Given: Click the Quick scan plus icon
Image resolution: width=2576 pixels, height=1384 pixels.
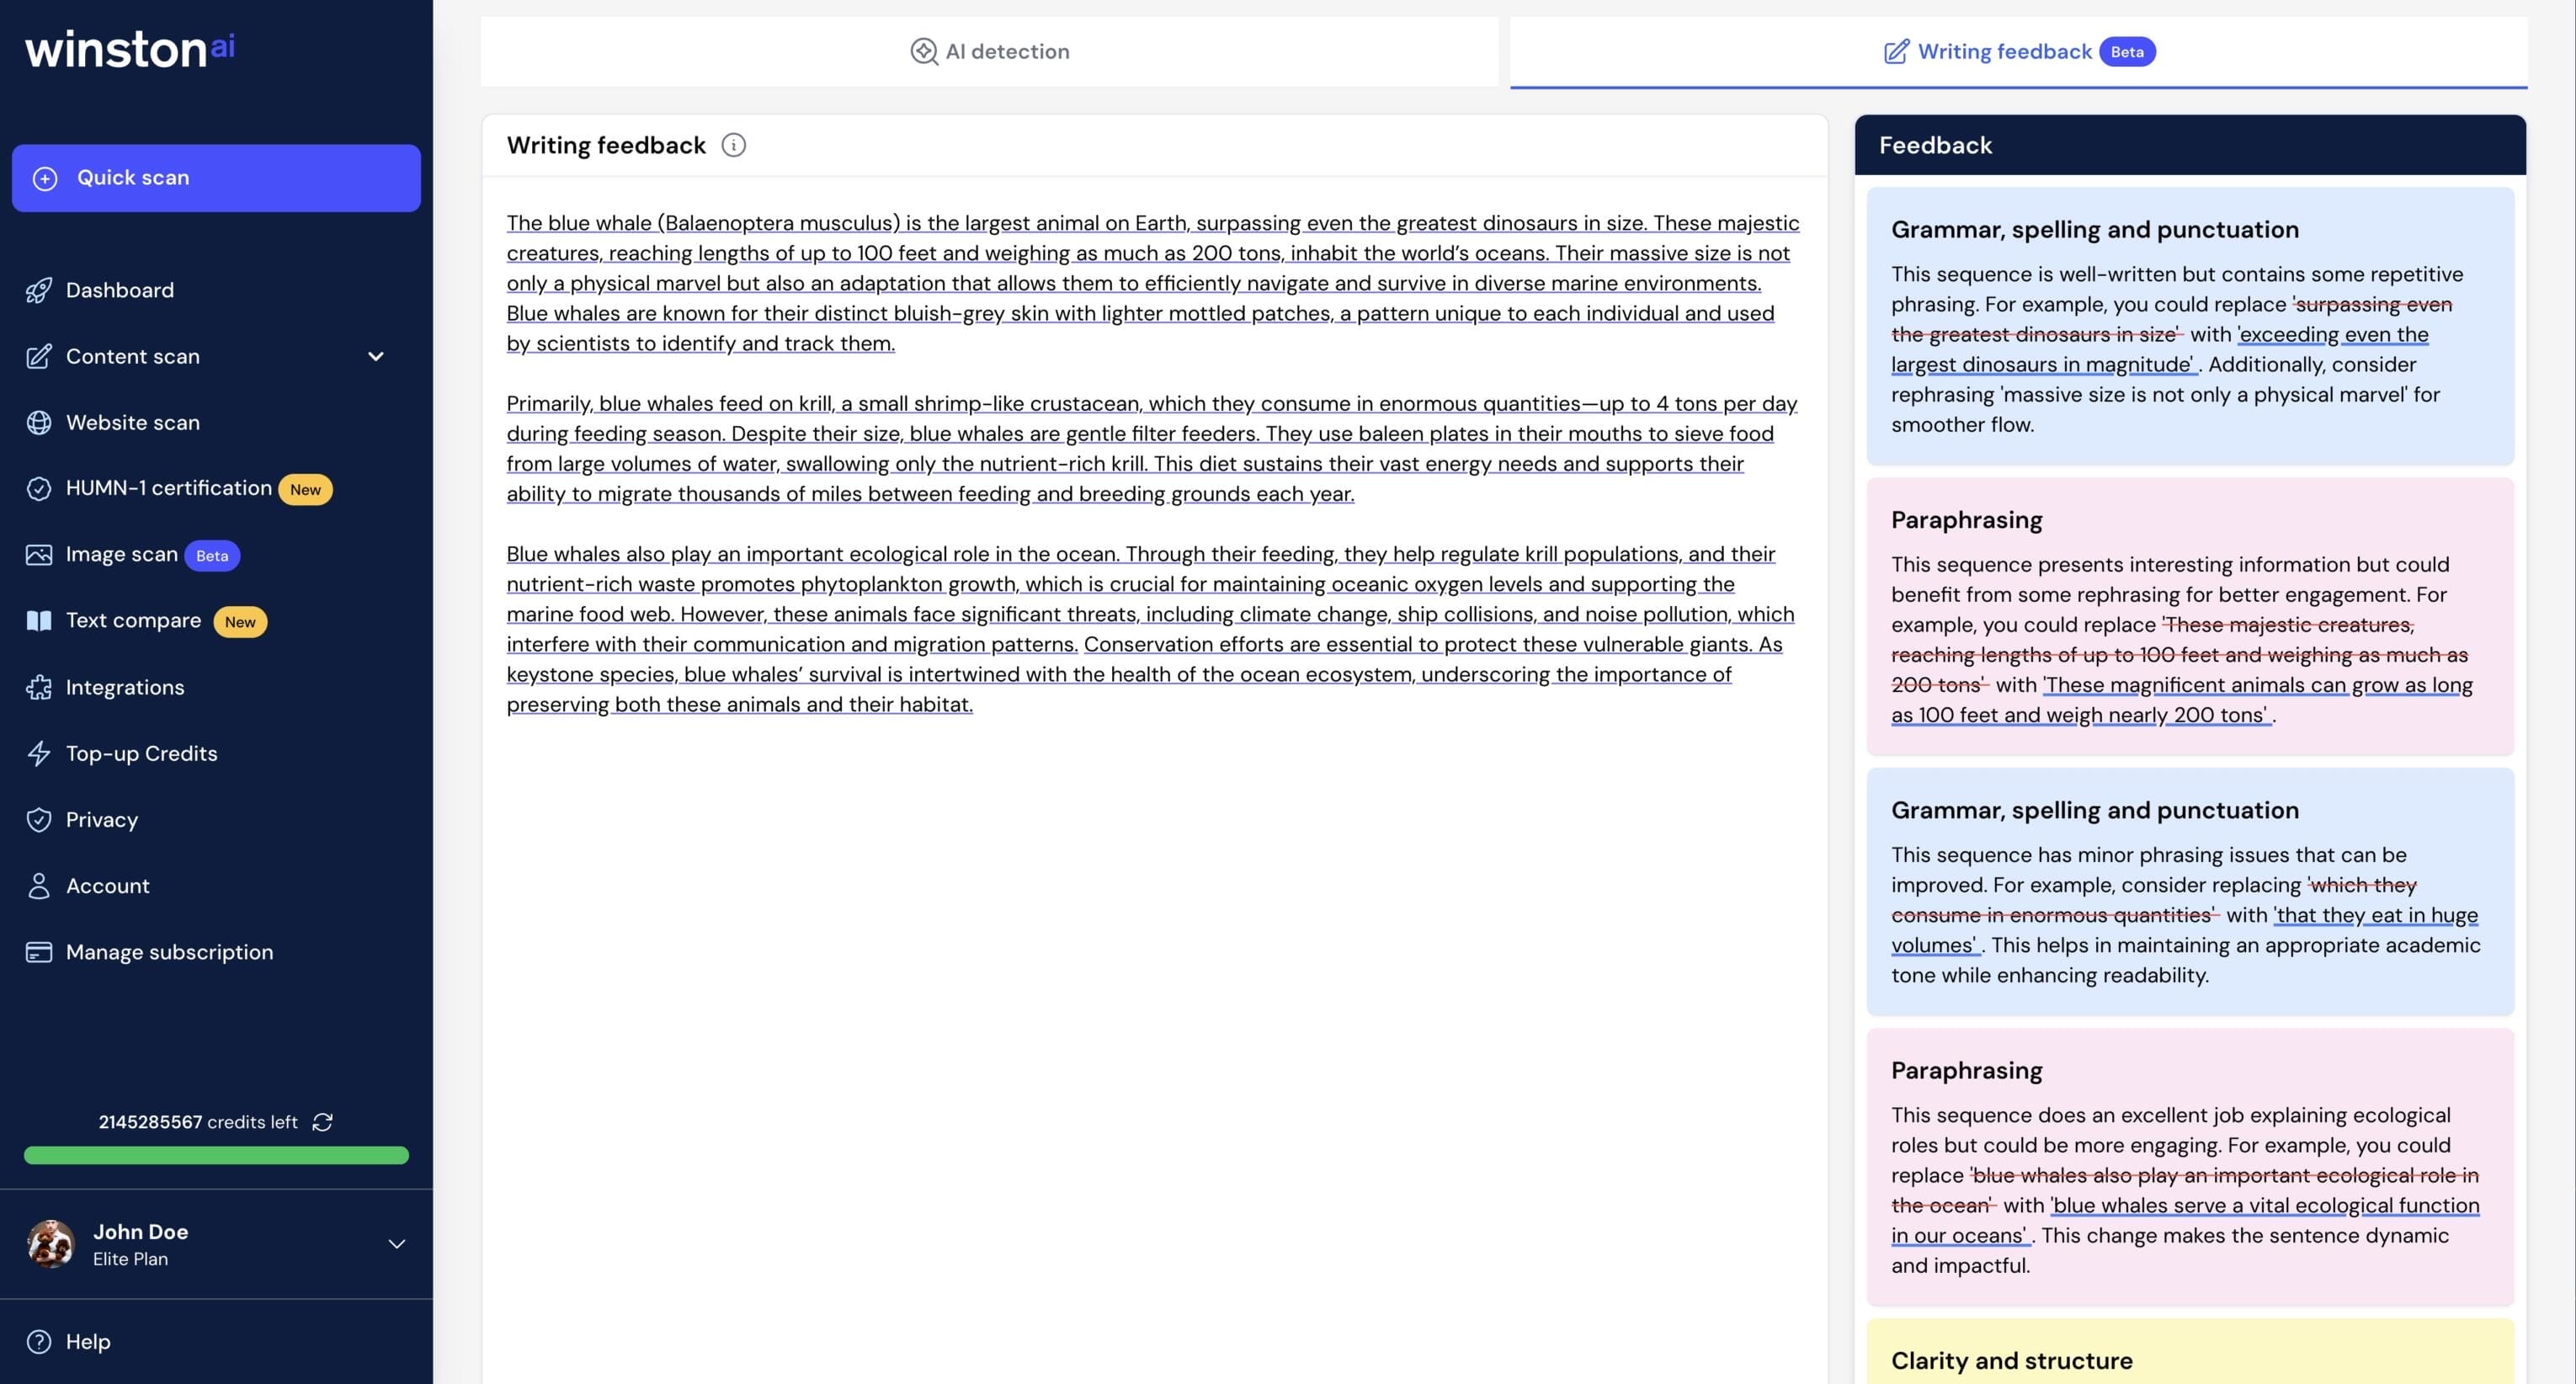Looking at the screenshot, I should [x=45, y=178].
